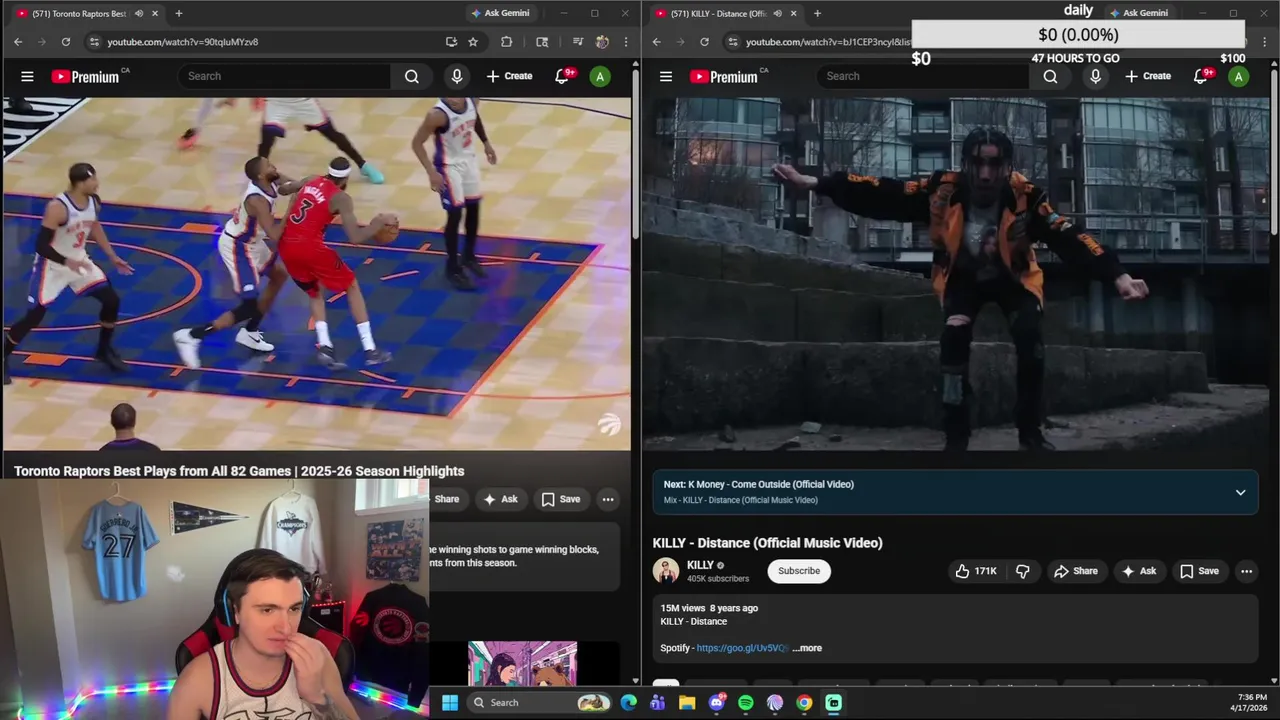1280x720 pixels.
Task: Open Chrome three-dot menu in left window
Action: coord(626,42)
